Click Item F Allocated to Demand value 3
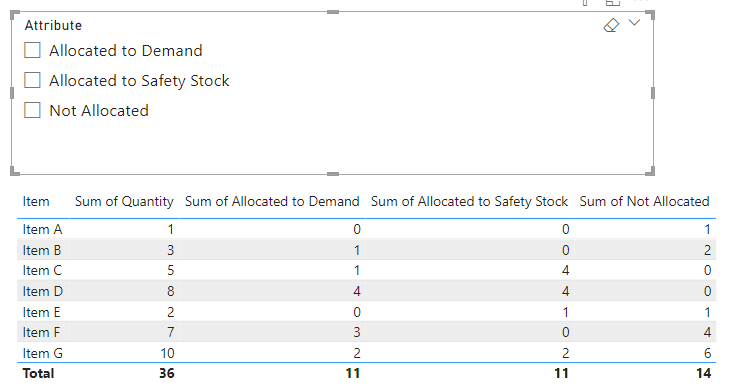748x387 pixels. pyautogui.click(x=357, y=332)
